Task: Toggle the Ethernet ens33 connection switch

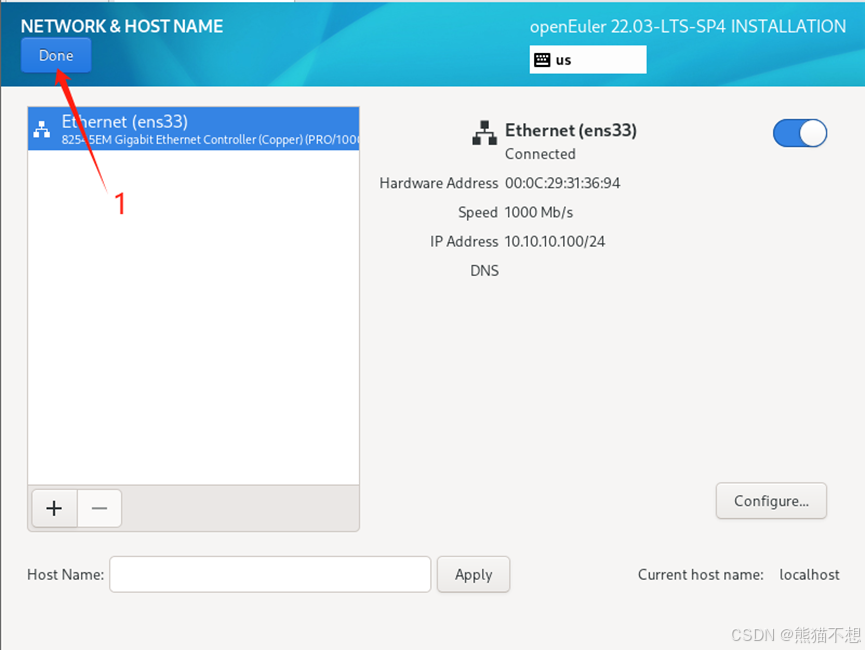Action: pyautogui.click(x=799, y=133)
